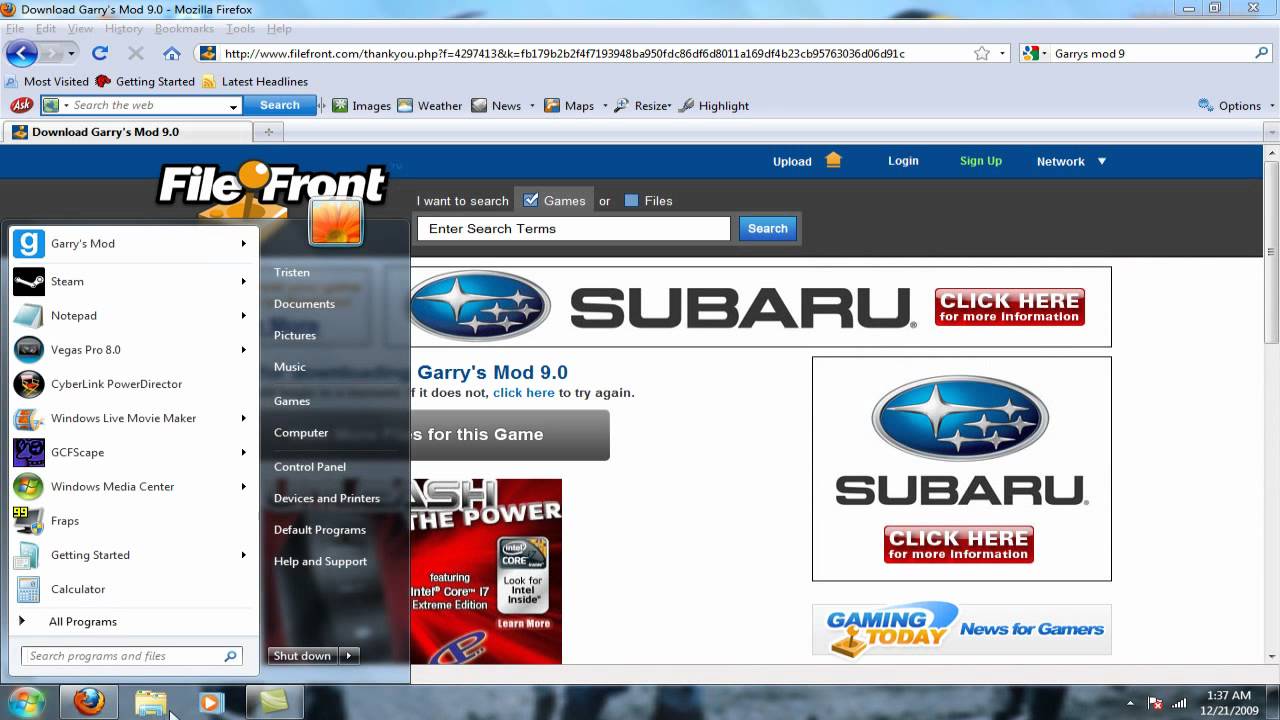Expand the Notepad jump list arrow
Screen dimensions: 1280x720
tap(243, 315)
